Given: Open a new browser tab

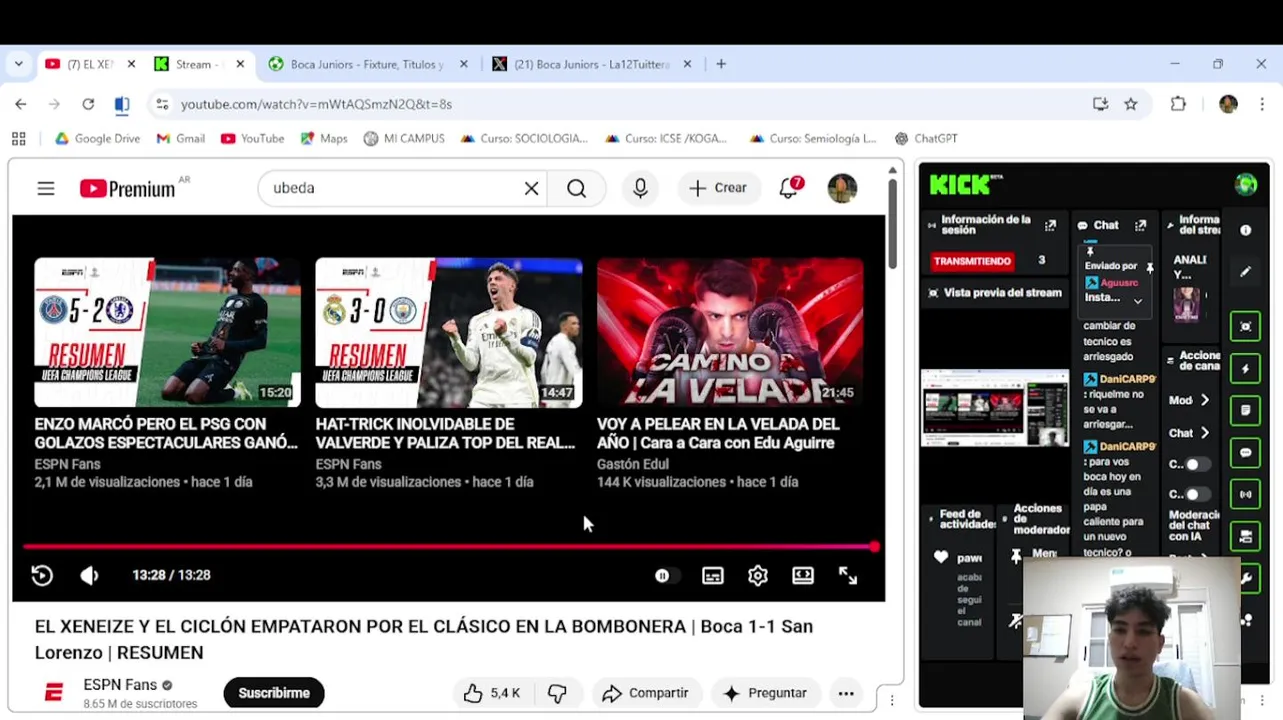Looking at the screenshot, I should 721,64.
